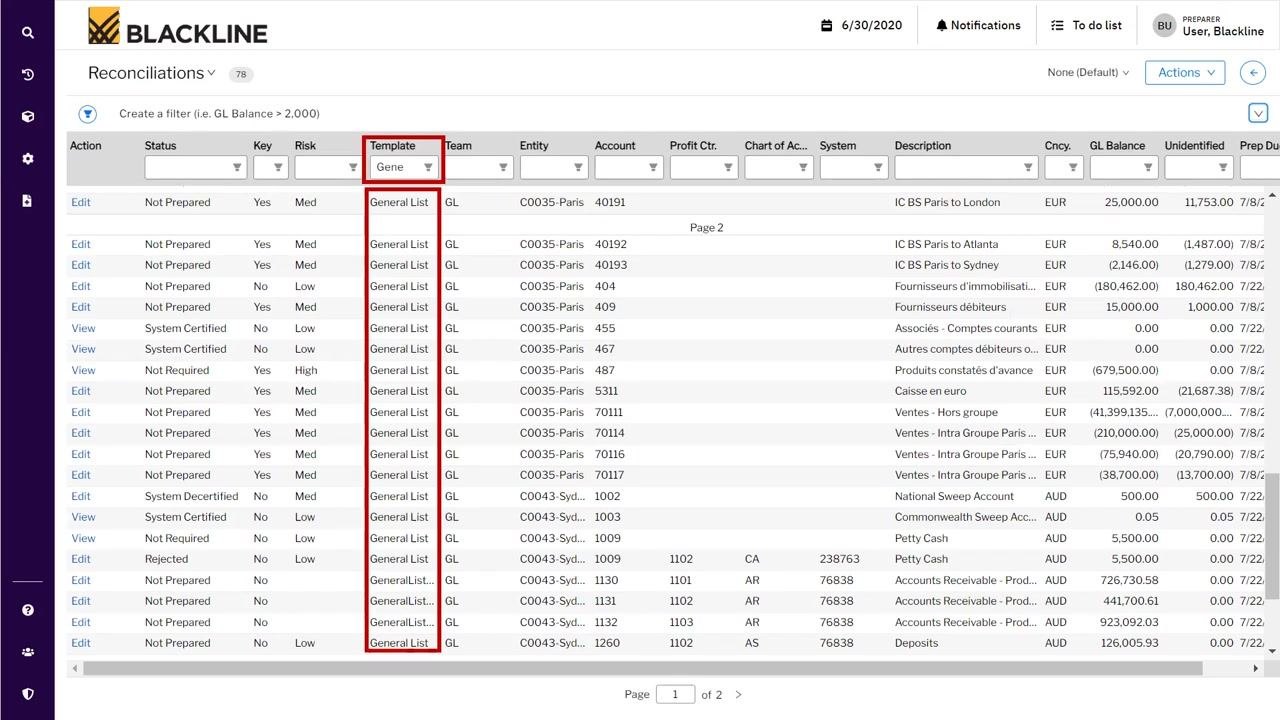Screen dimensions: 1280x720
Task: Sort by the GL Balance column header
Action: coord(1117,145)
